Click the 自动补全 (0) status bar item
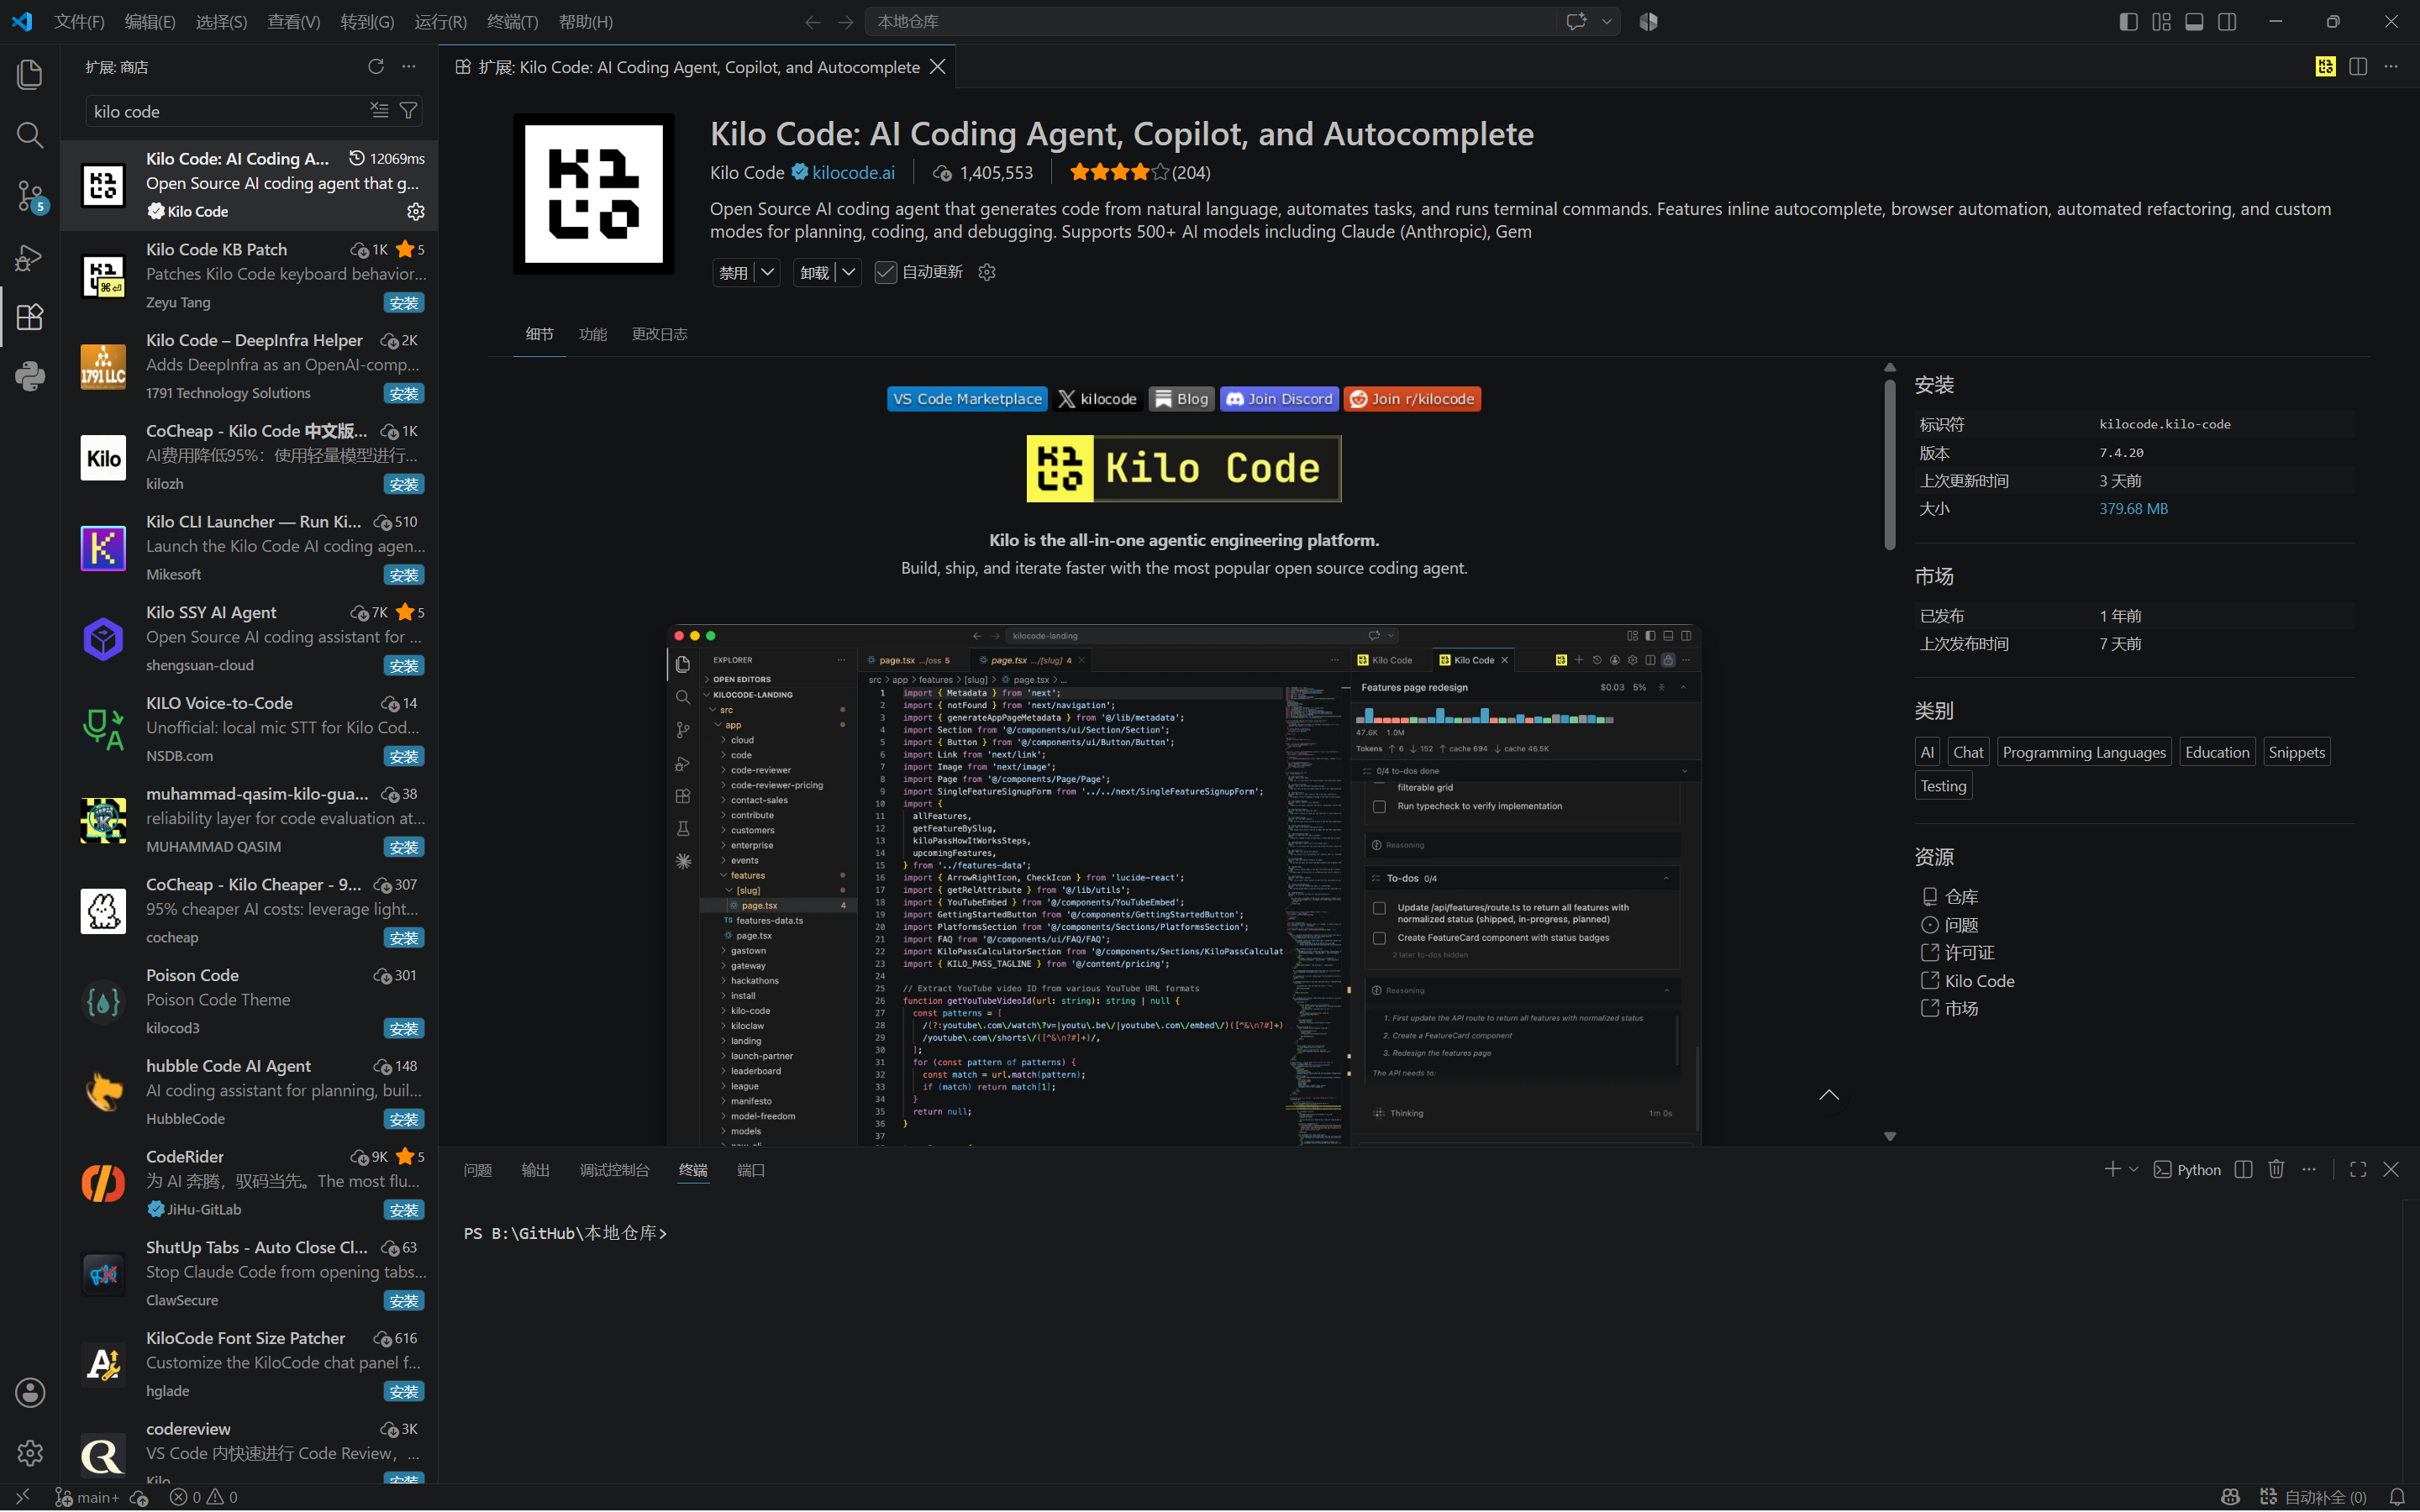Image resolution: width=2420 pixels, height=1512 pixels. tap(2313, 1497)
